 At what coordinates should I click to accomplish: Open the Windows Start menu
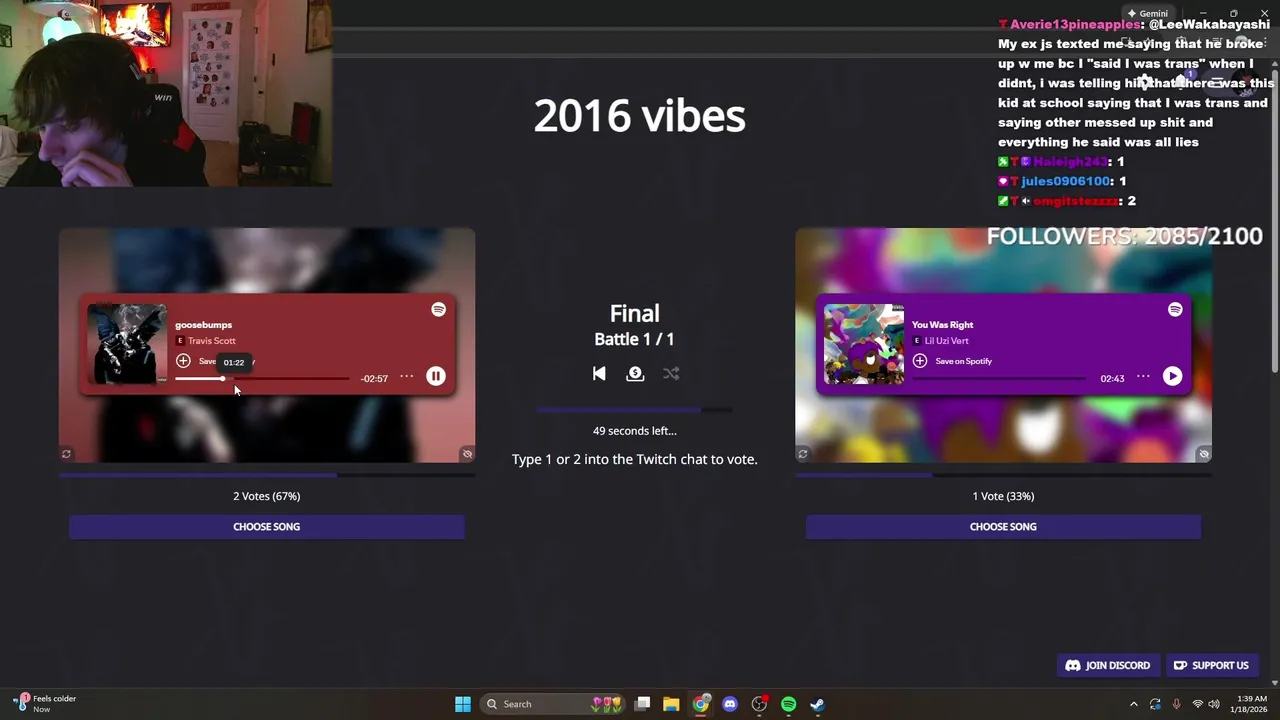(463, 704)
